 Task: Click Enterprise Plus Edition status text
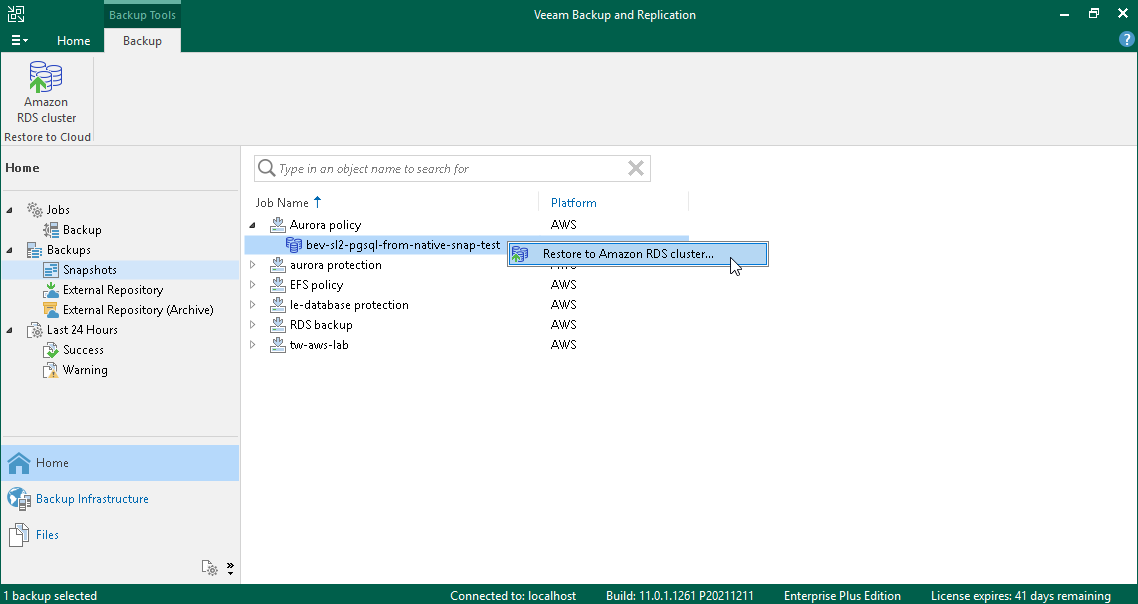pos(842,596)
